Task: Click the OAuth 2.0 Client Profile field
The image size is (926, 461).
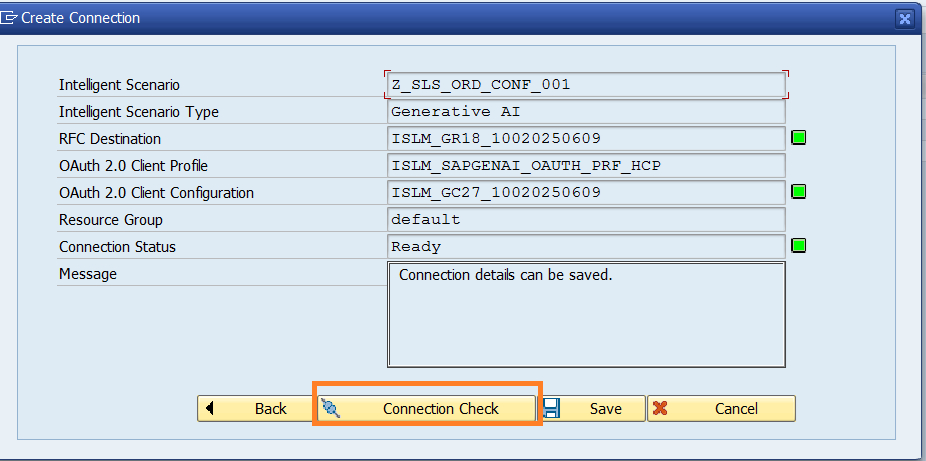Action: coord(585,165)
